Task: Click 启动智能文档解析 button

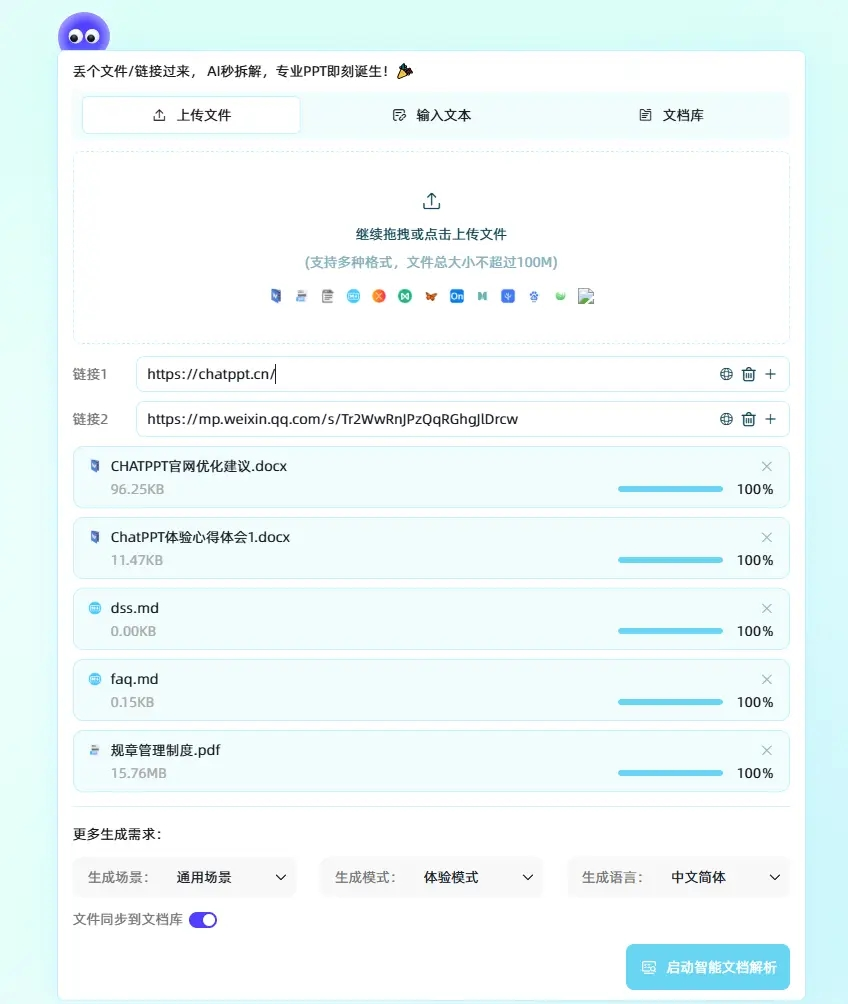Action: [x=708, y=967]
